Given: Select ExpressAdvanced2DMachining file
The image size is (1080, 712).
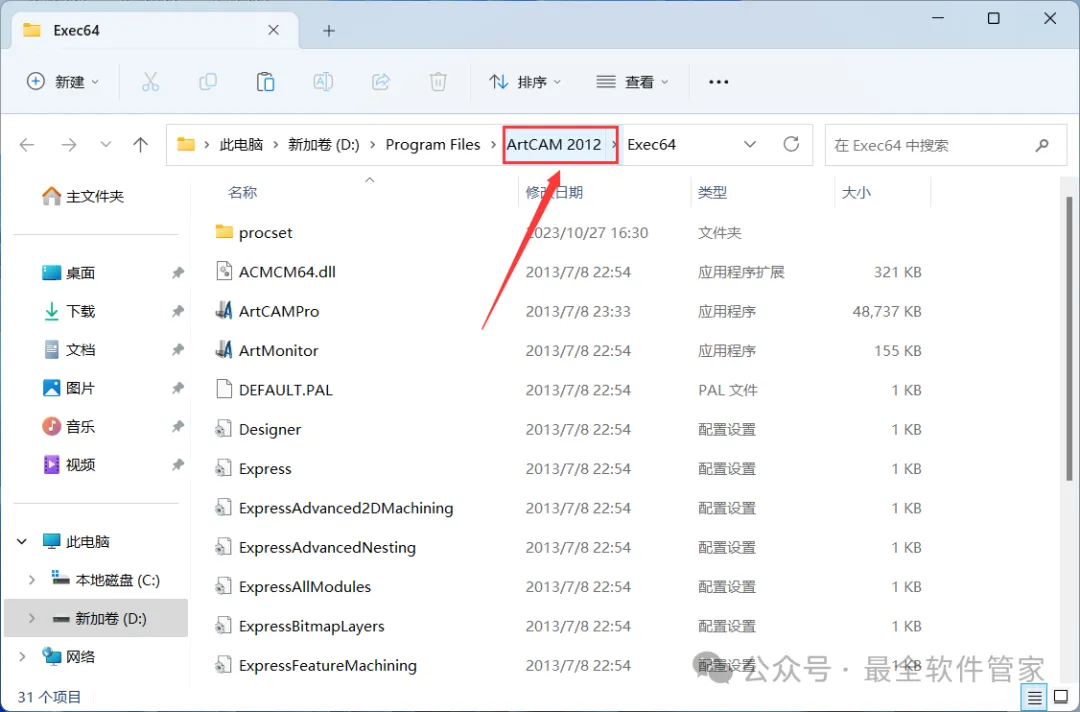Looking at the screenshot, I should click(346, 508).
